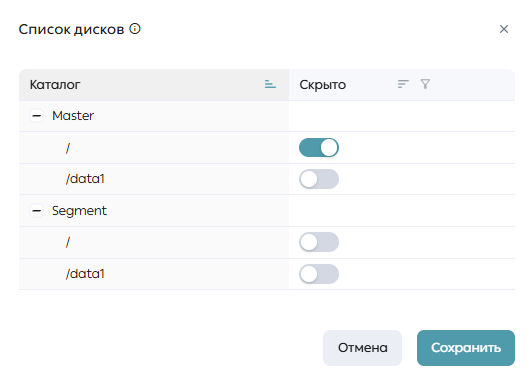This screenshot has width=530, height=382.
Task: Select /data1 under Segment
Action: (85, 274)
